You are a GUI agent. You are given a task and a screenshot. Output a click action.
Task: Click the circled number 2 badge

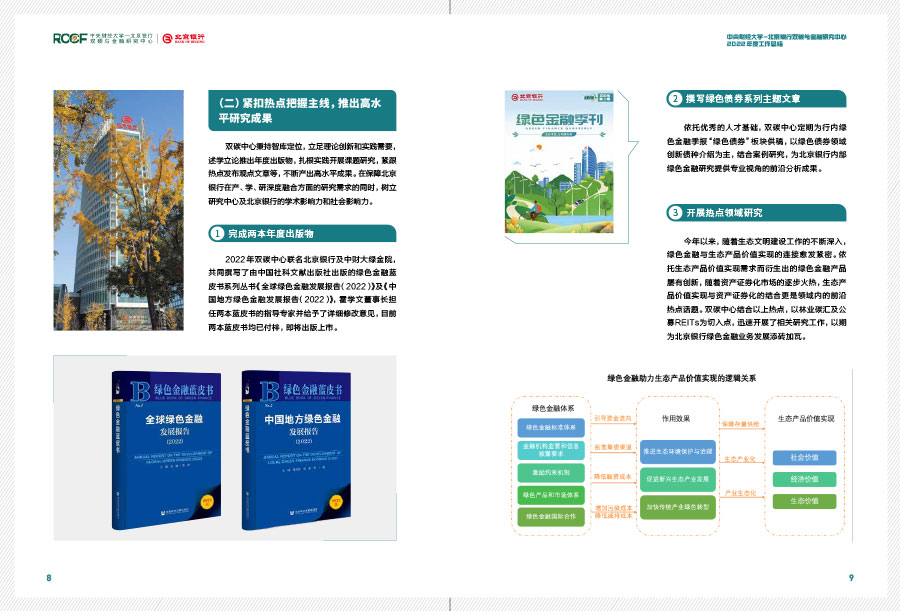(676, 99)
